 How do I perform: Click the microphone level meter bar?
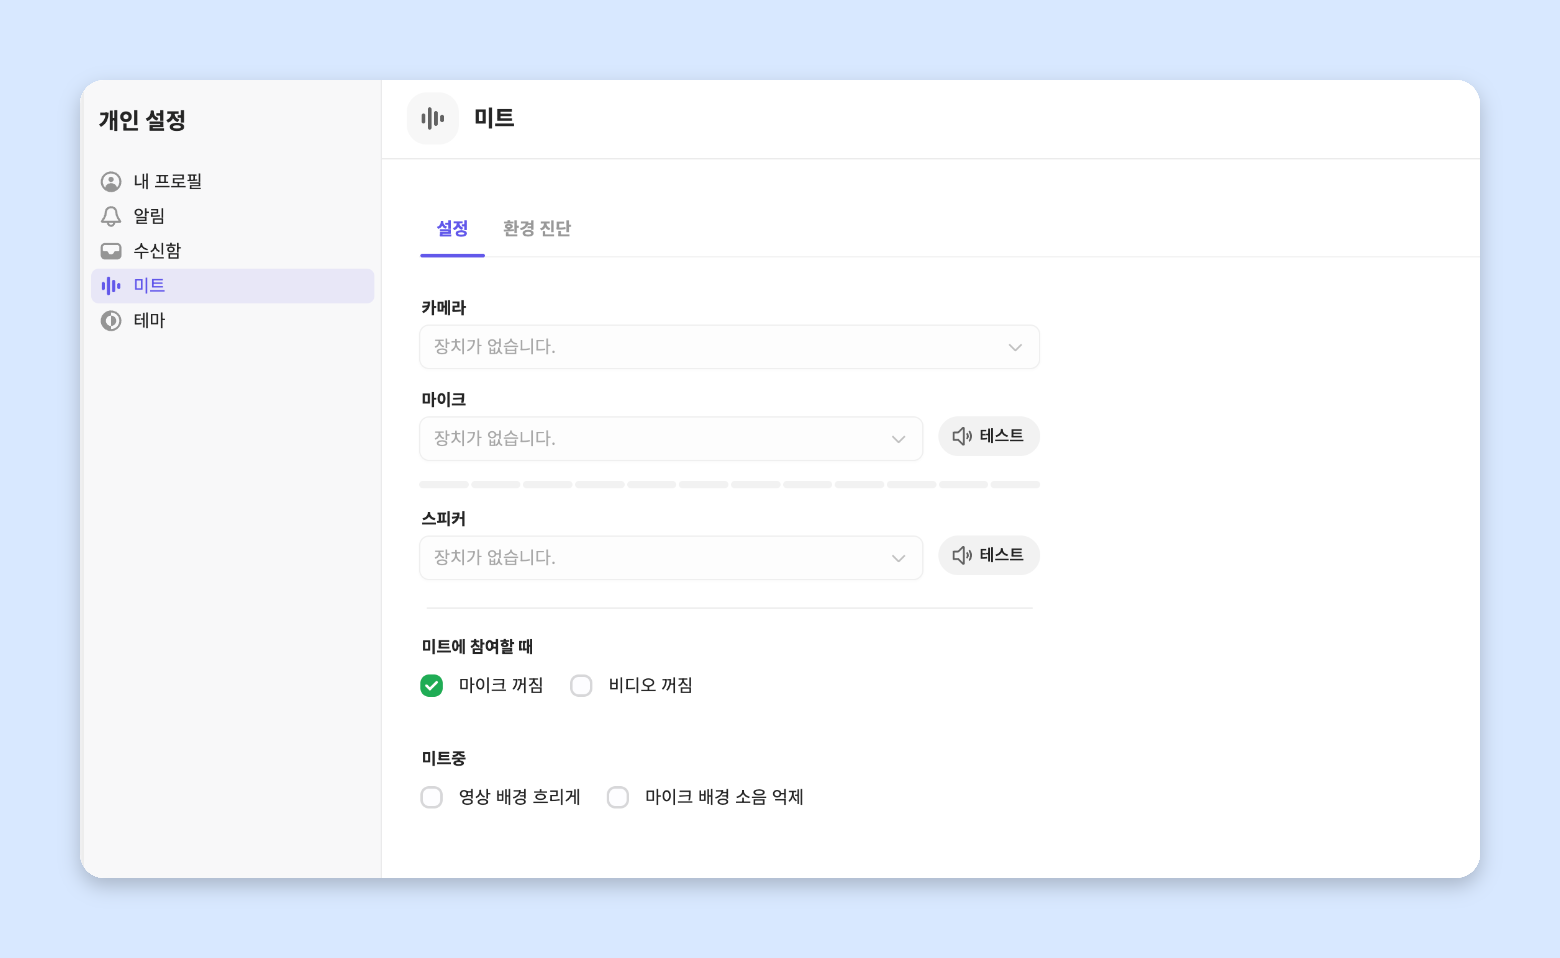coord(729,485)
